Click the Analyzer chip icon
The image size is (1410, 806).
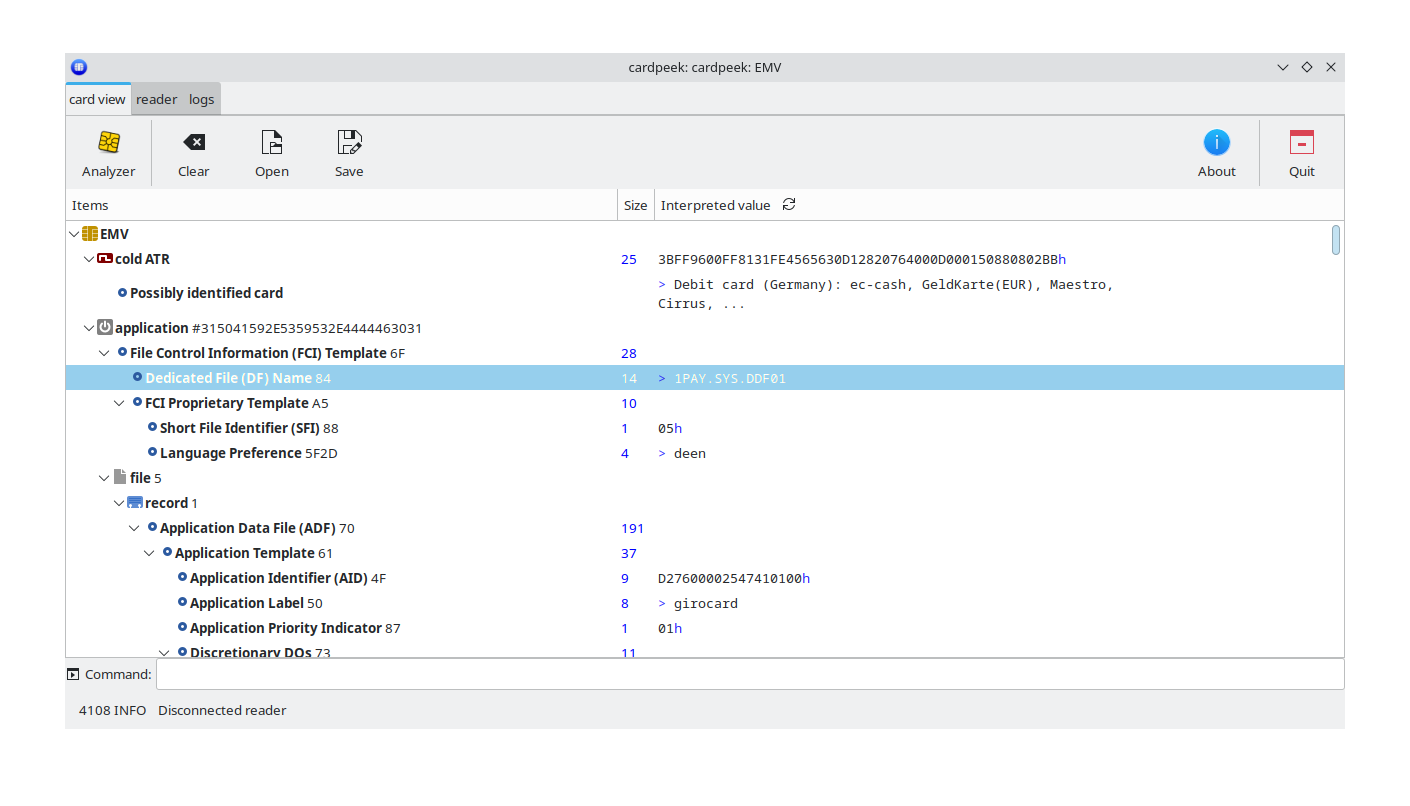point(109,142)
